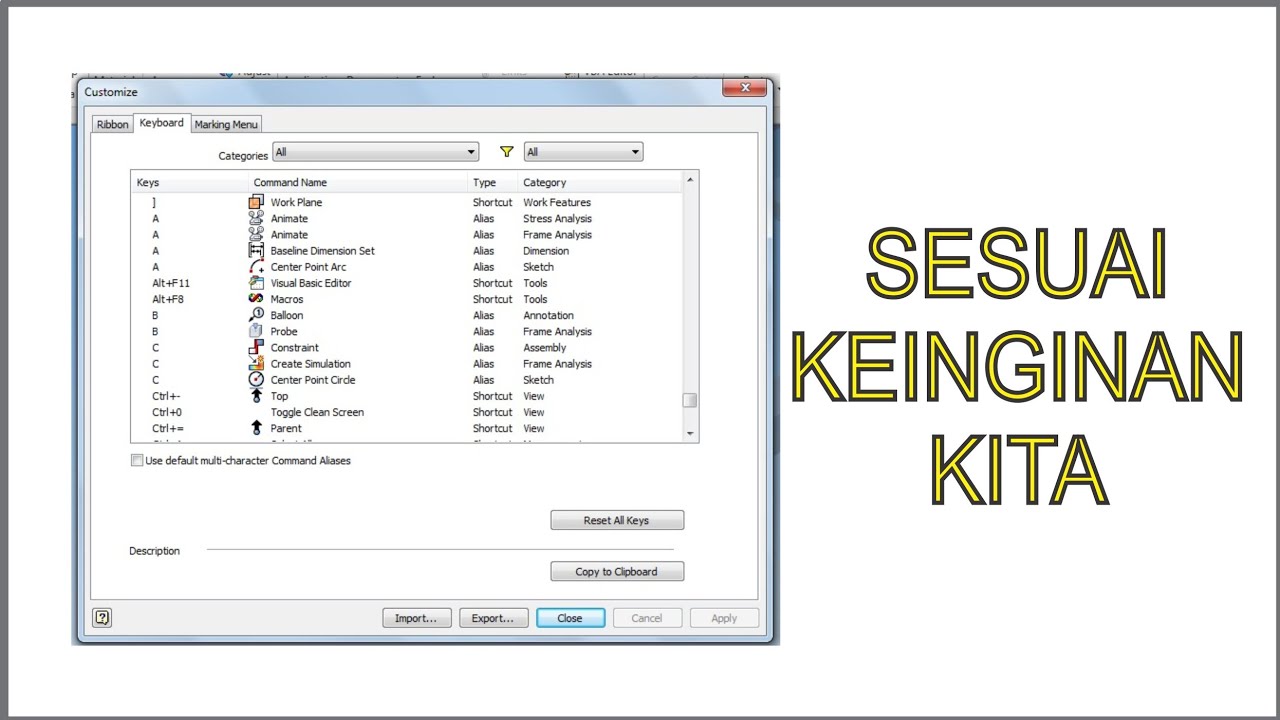
Task: Click the Baseline Dimension Set icon
Action: click(256, 250)
